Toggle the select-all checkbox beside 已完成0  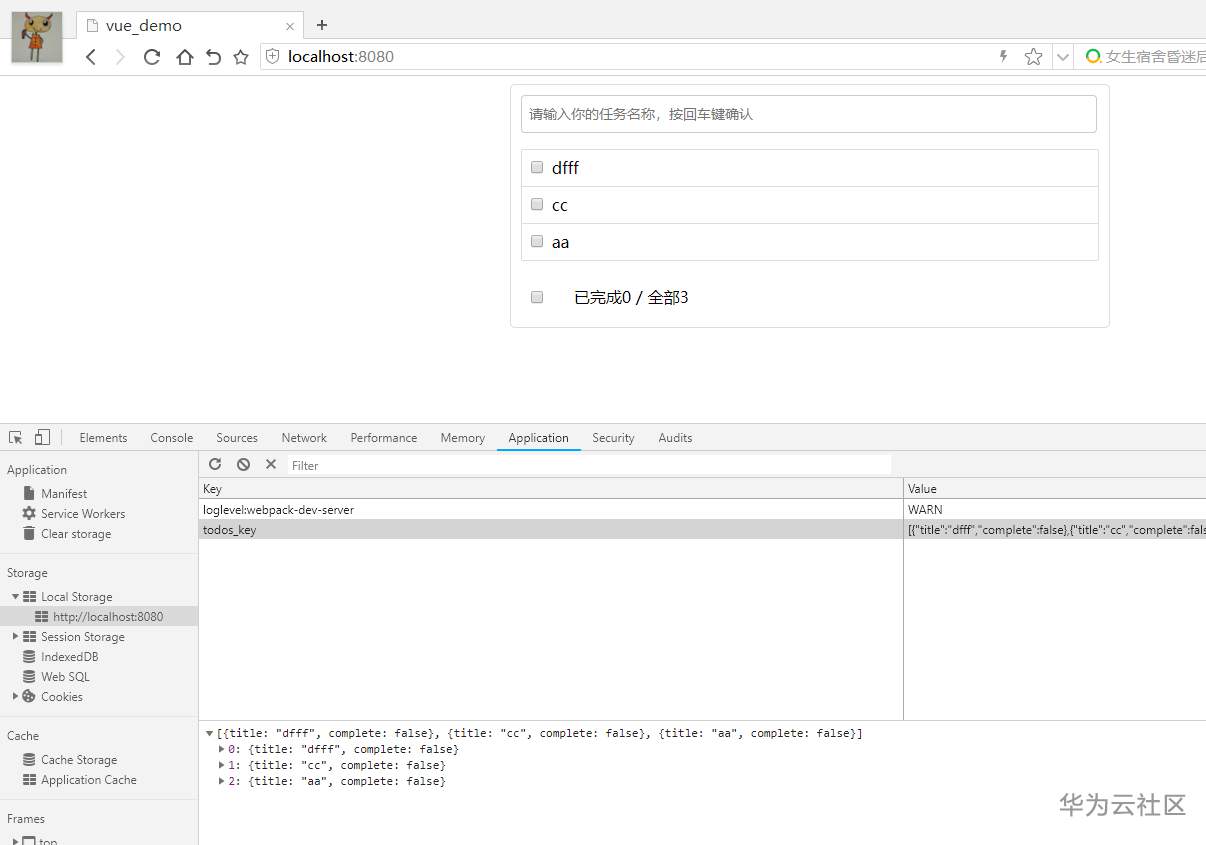[x=537, y=297]
